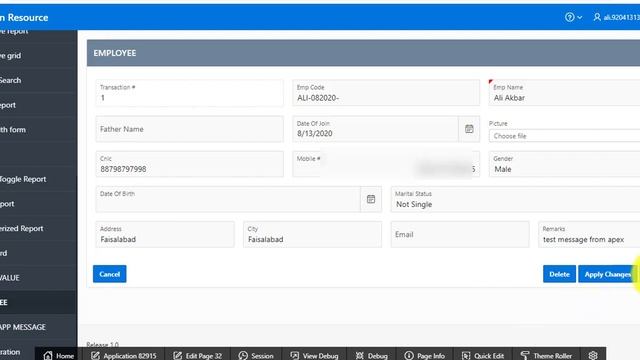Open the help menu icon

573,17
